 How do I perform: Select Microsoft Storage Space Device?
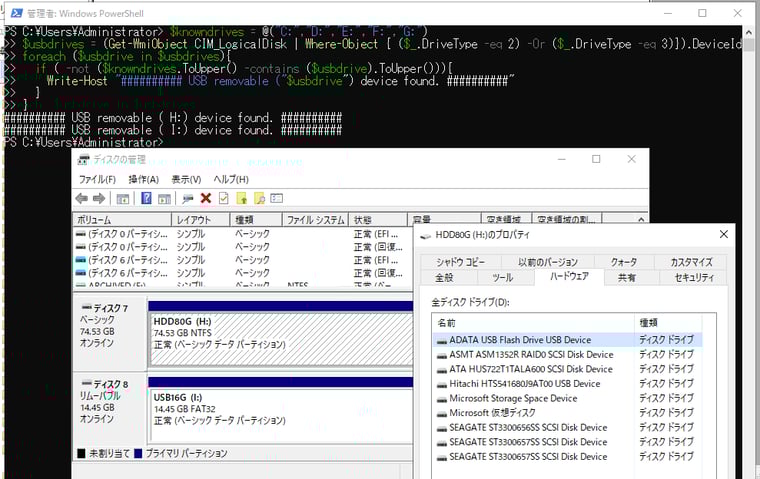(567, 398)
